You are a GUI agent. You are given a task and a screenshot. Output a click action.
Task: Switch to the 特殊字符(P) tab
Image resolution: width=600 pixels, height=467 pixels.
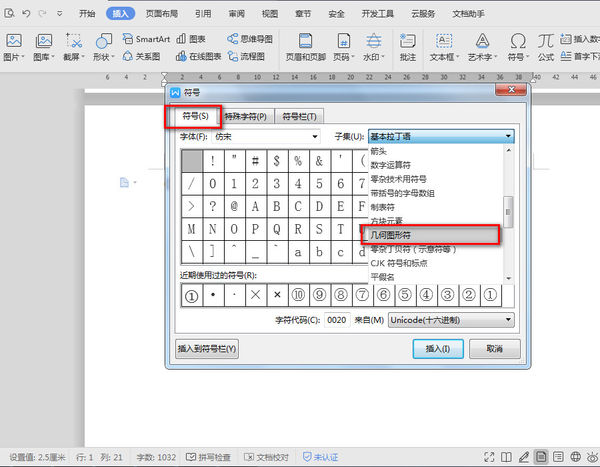click(245, 116)
